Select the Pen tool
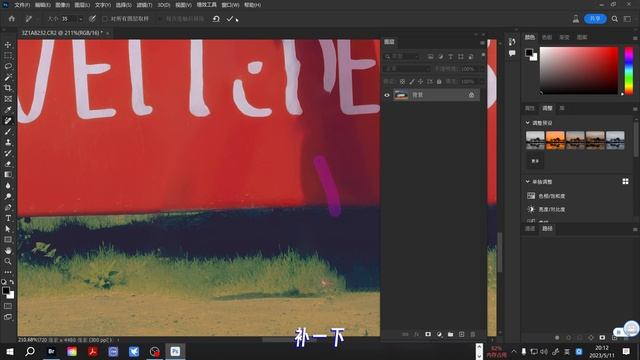 click(8, 207)
